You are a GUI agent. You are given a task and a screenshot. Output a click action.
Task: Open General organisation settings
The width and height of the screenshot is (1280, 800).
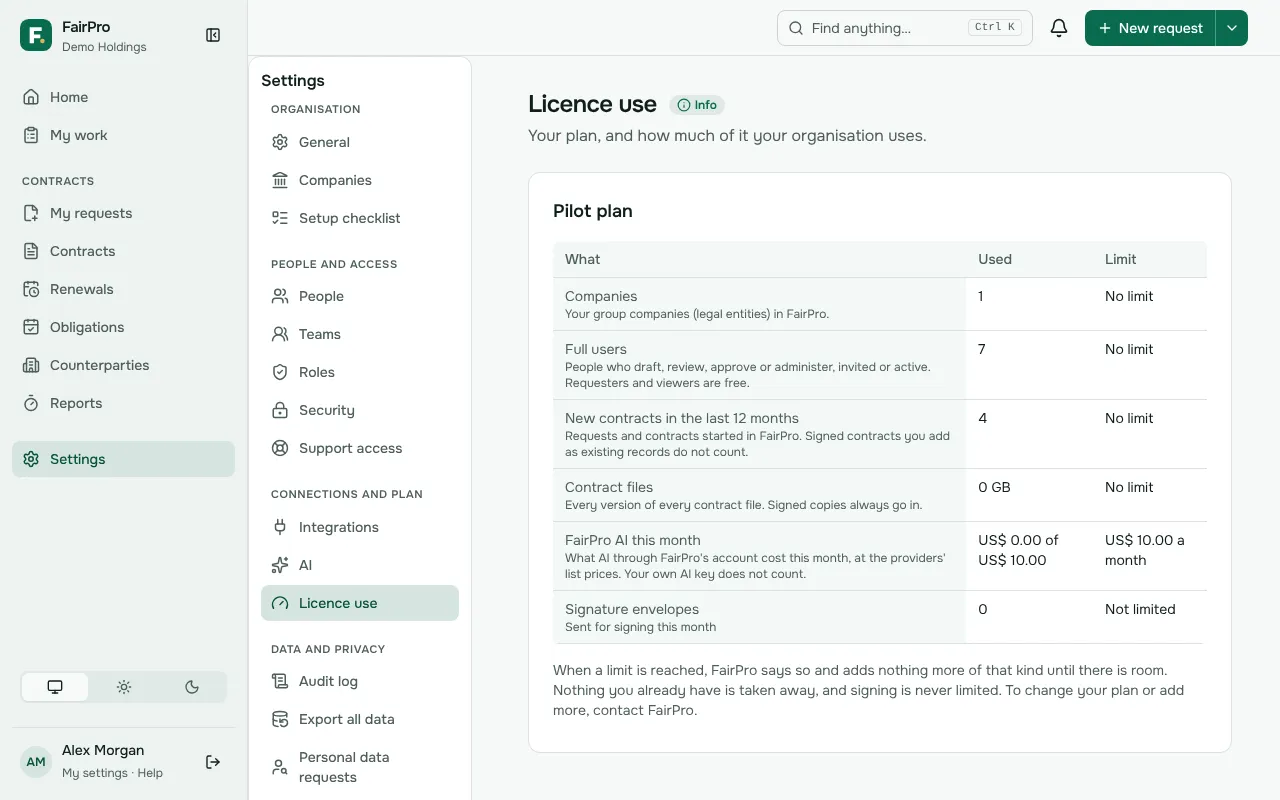coord(360,142)
